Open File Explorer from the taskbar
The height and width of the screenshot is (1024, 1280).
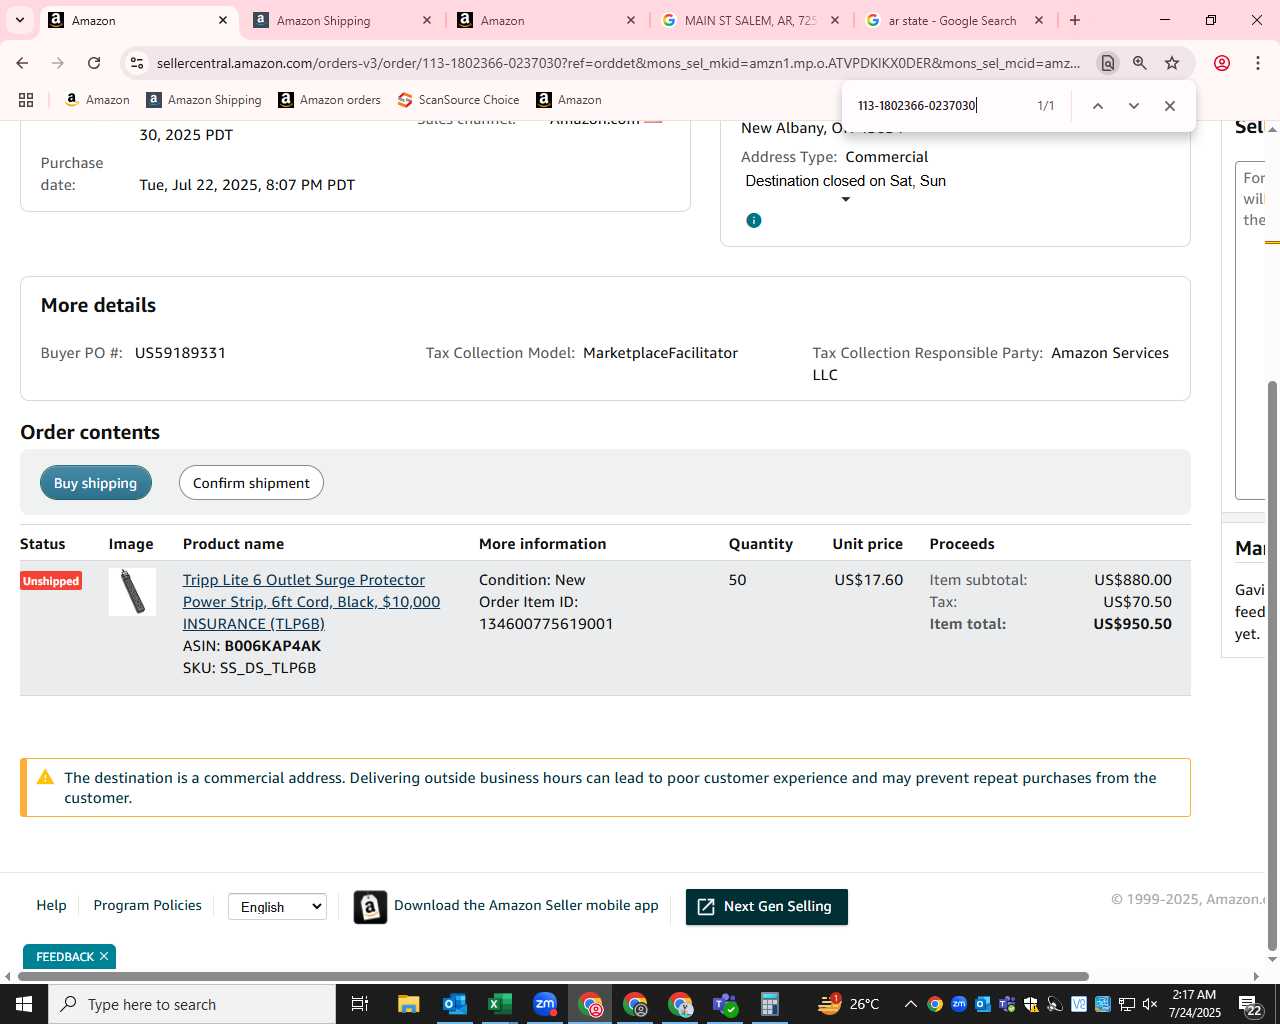point(408,1004)
